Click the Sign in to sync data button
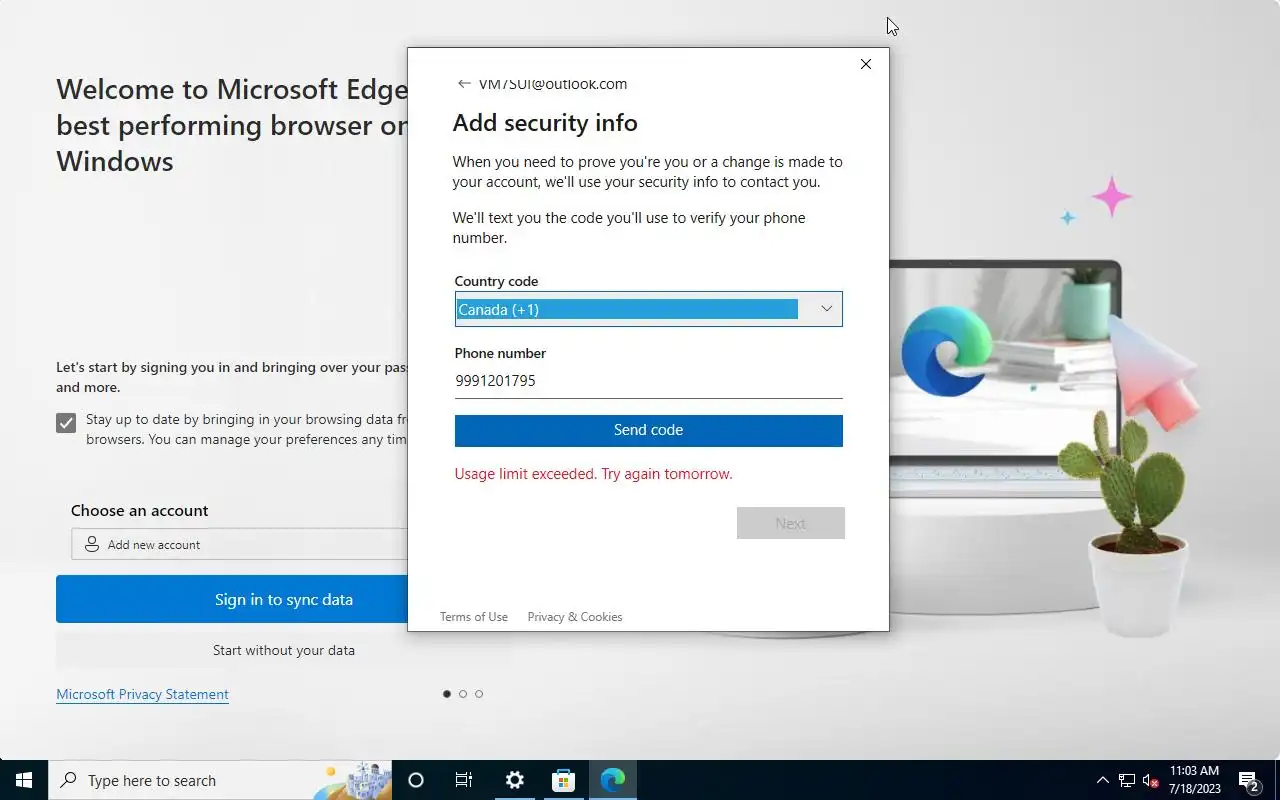 [232, 599]
